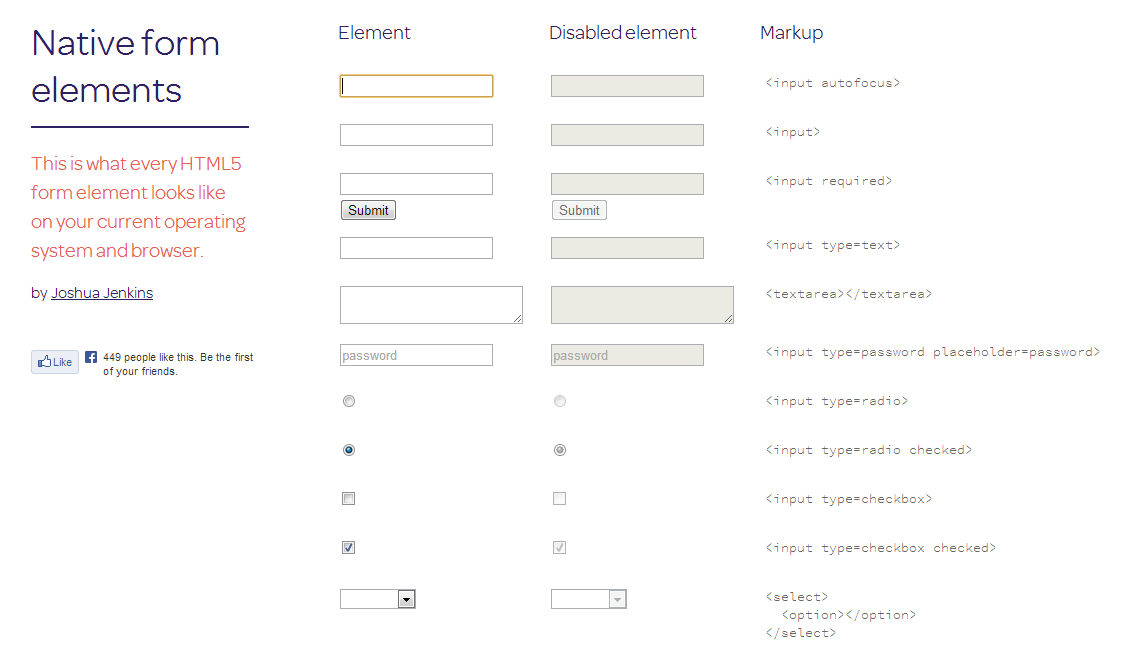Uncheck the checked checkbox in Element column

click(348, 547)
